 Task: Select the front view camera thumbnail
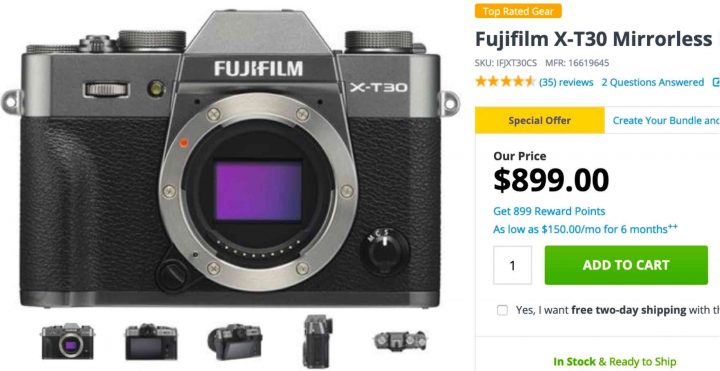point(68,341)
